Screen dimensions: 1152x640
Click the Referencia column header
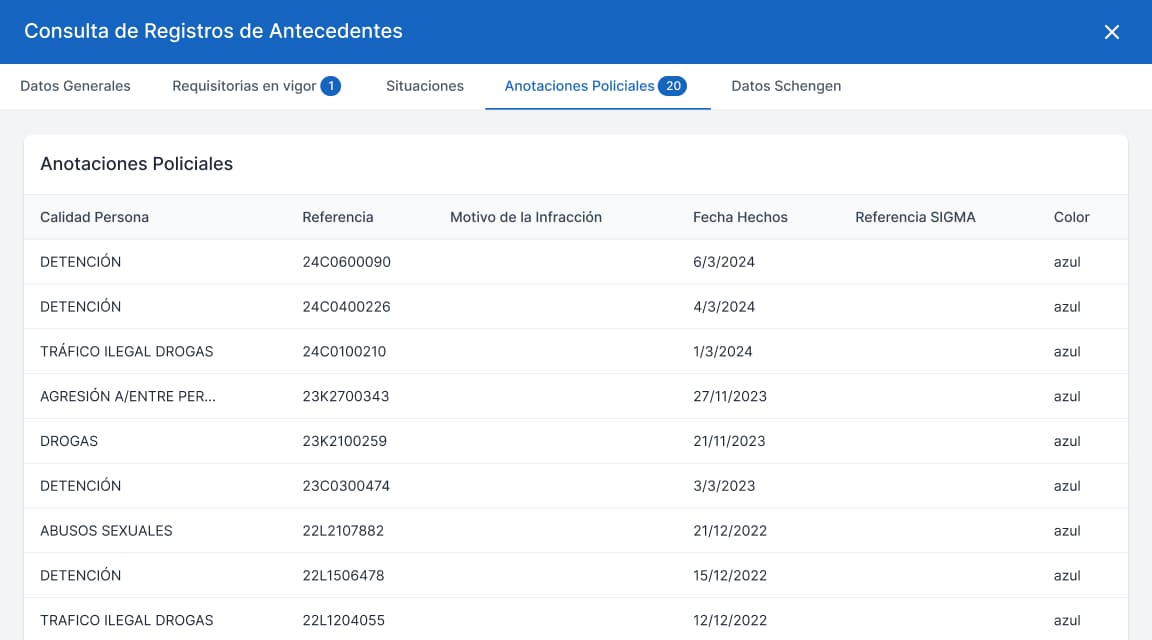point(338,217)
